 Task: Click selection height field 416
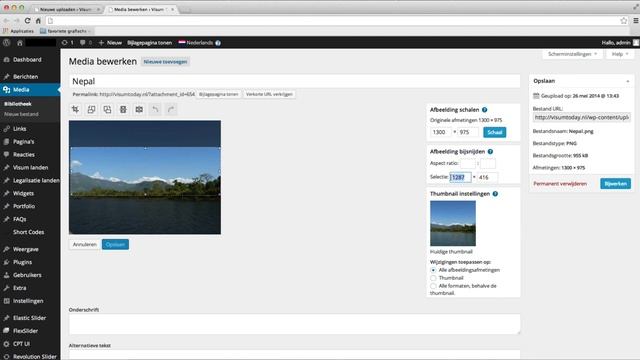click(x=487, y=177)
